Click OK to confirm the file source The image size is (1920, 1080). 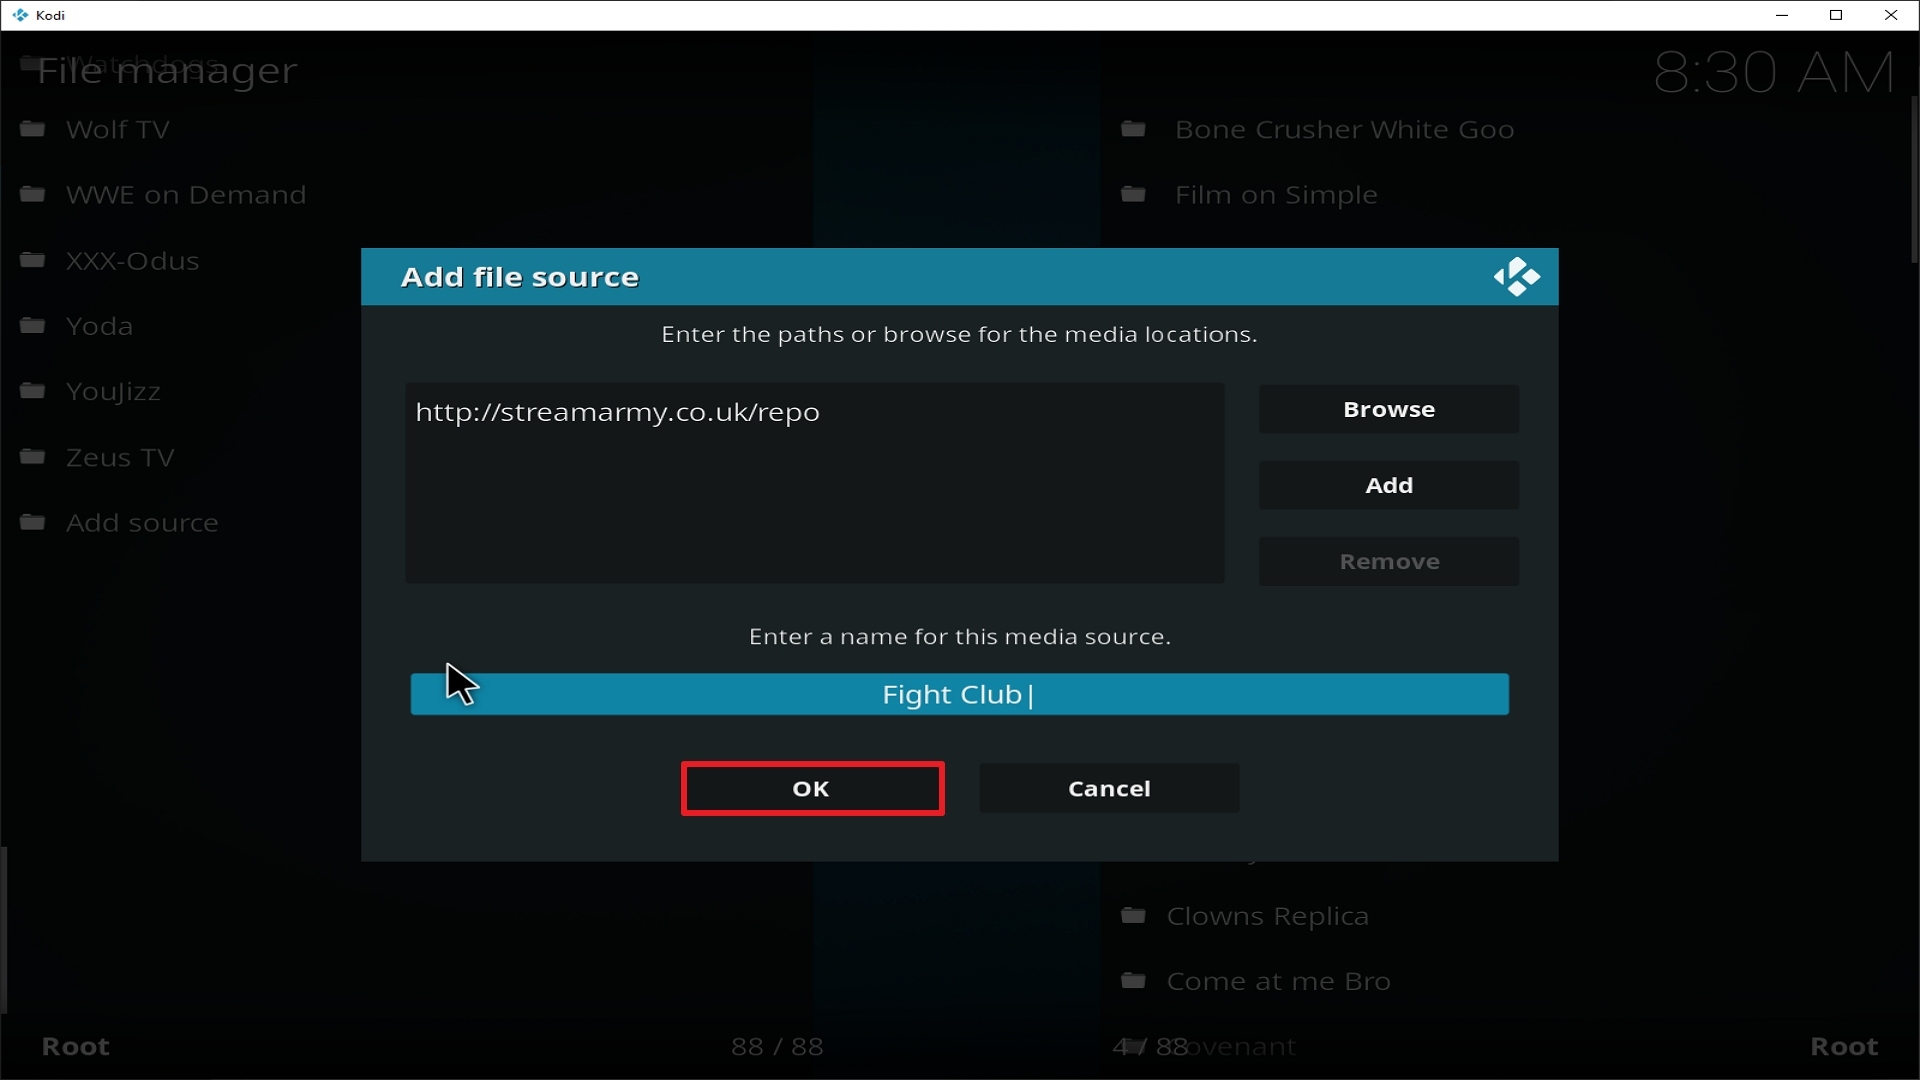pos(812,789)
